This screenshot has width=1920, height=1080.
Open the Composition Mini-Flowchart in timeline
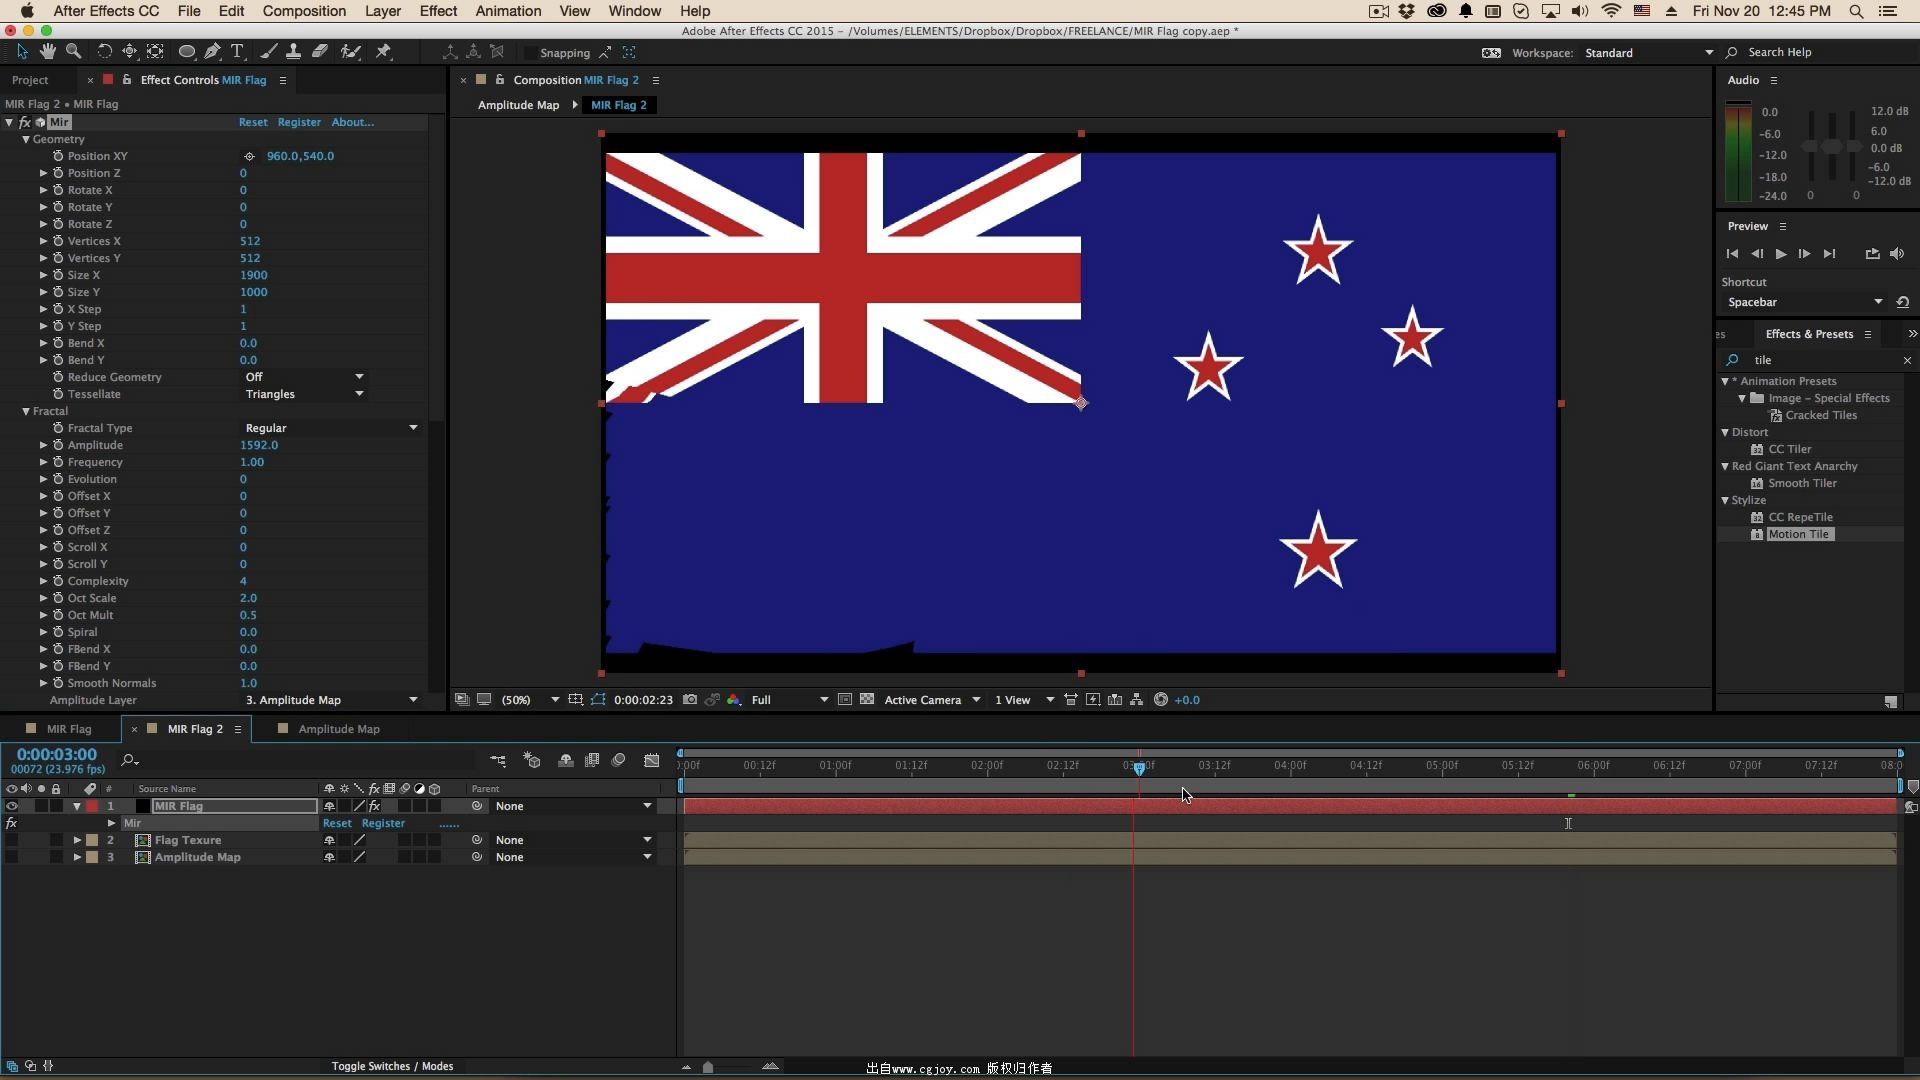498,761
